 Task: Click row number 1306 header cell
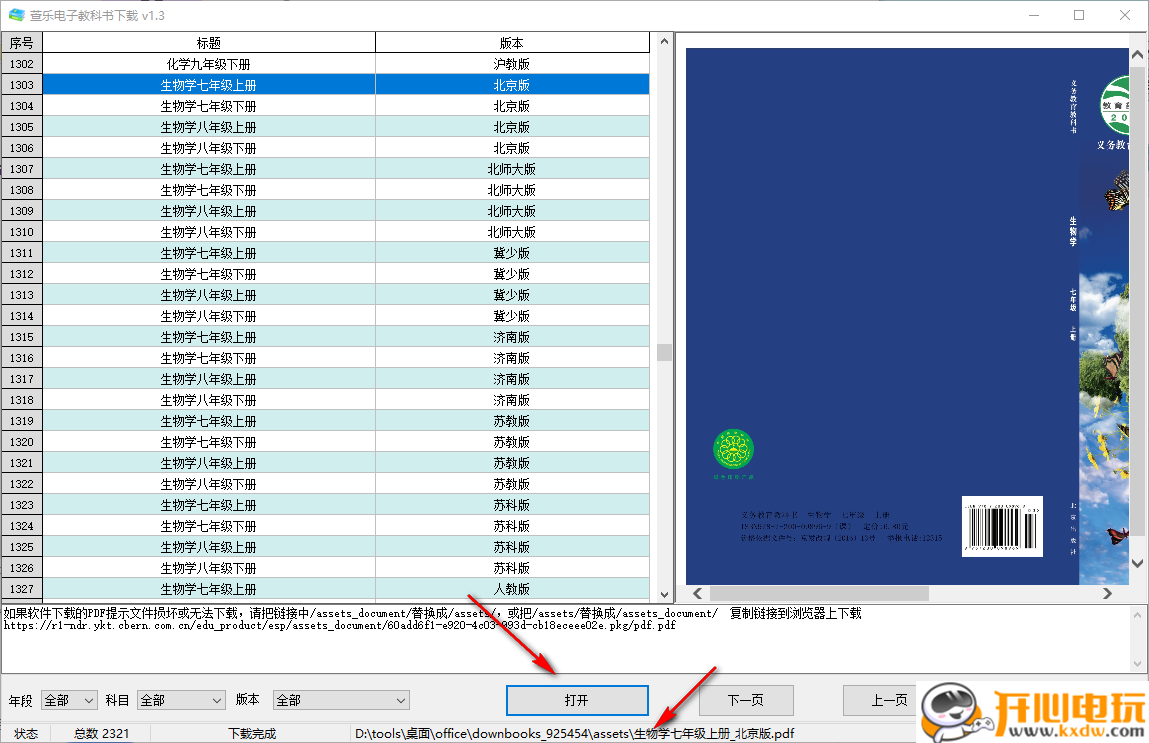(x=22, y=148)
